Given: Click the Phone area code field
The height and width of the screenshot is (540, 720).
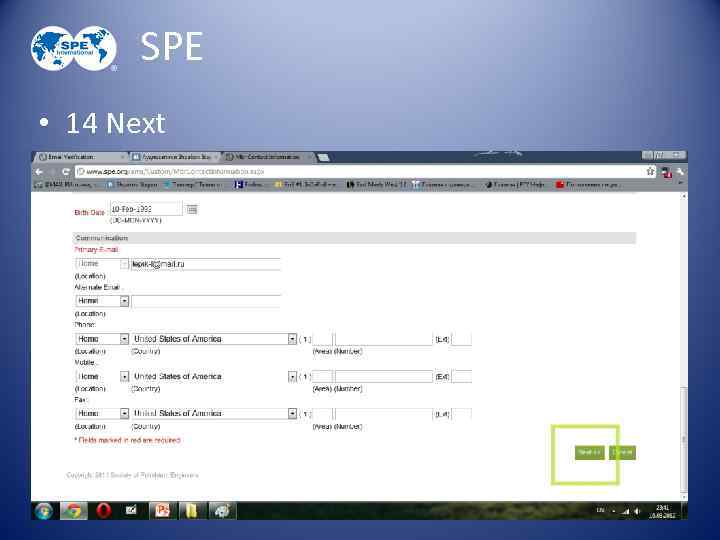Looking at the screenshot, I should (322, 339).
